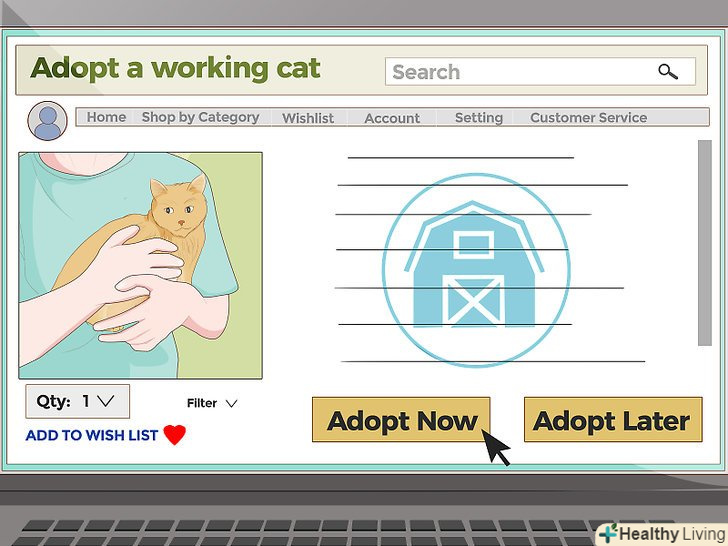Open the Wishlist menu item

click(308, 118)
